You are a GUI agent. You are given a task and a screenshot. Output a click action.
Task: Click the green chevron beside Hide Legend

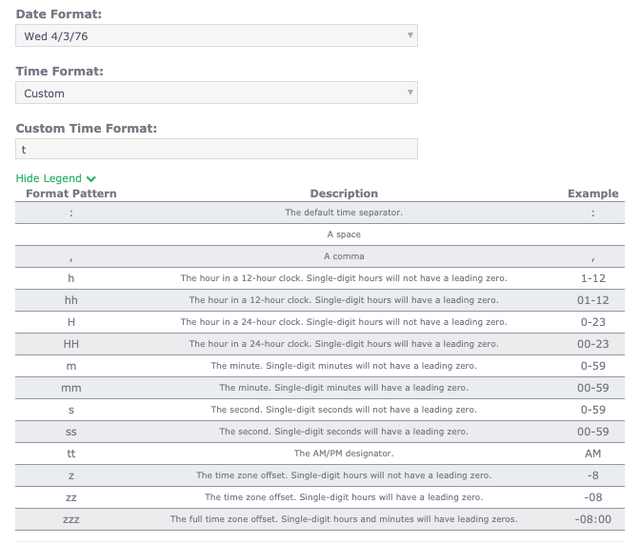91,179
